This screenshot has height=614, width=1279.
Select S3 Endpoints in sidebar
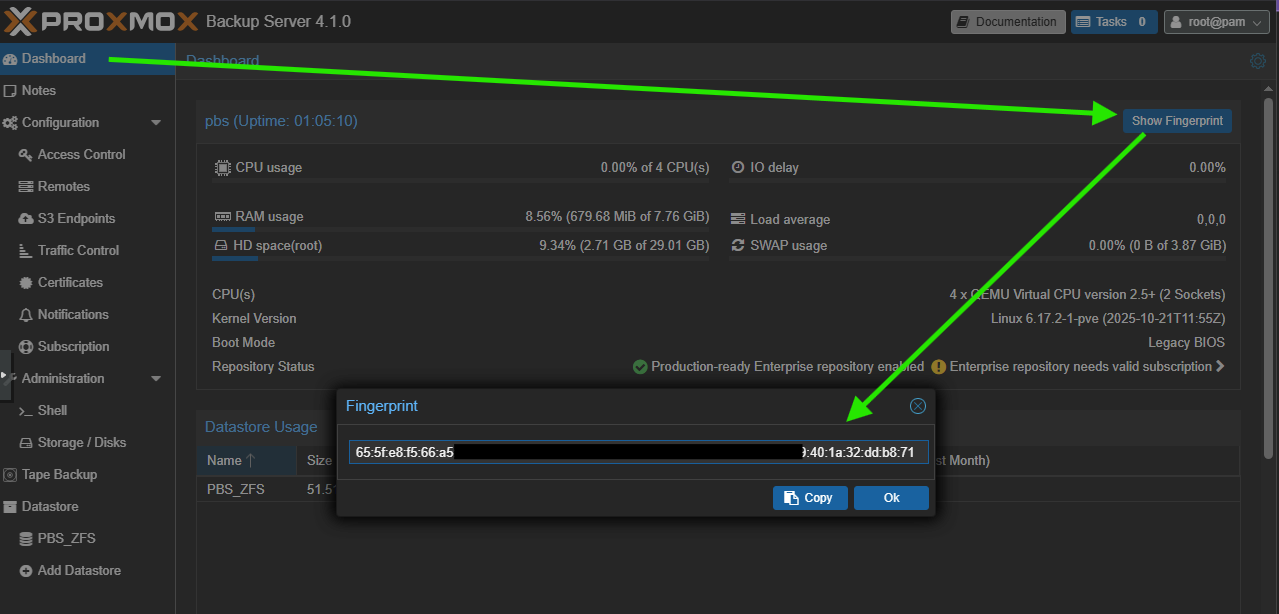pyautogui.click(x=76, y=218)
